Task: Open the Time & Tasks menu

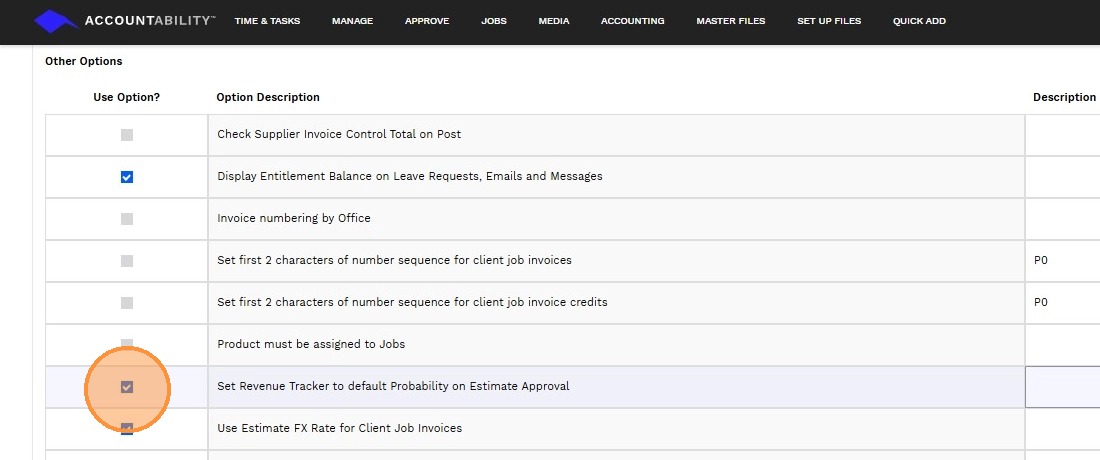Action: 267,21
